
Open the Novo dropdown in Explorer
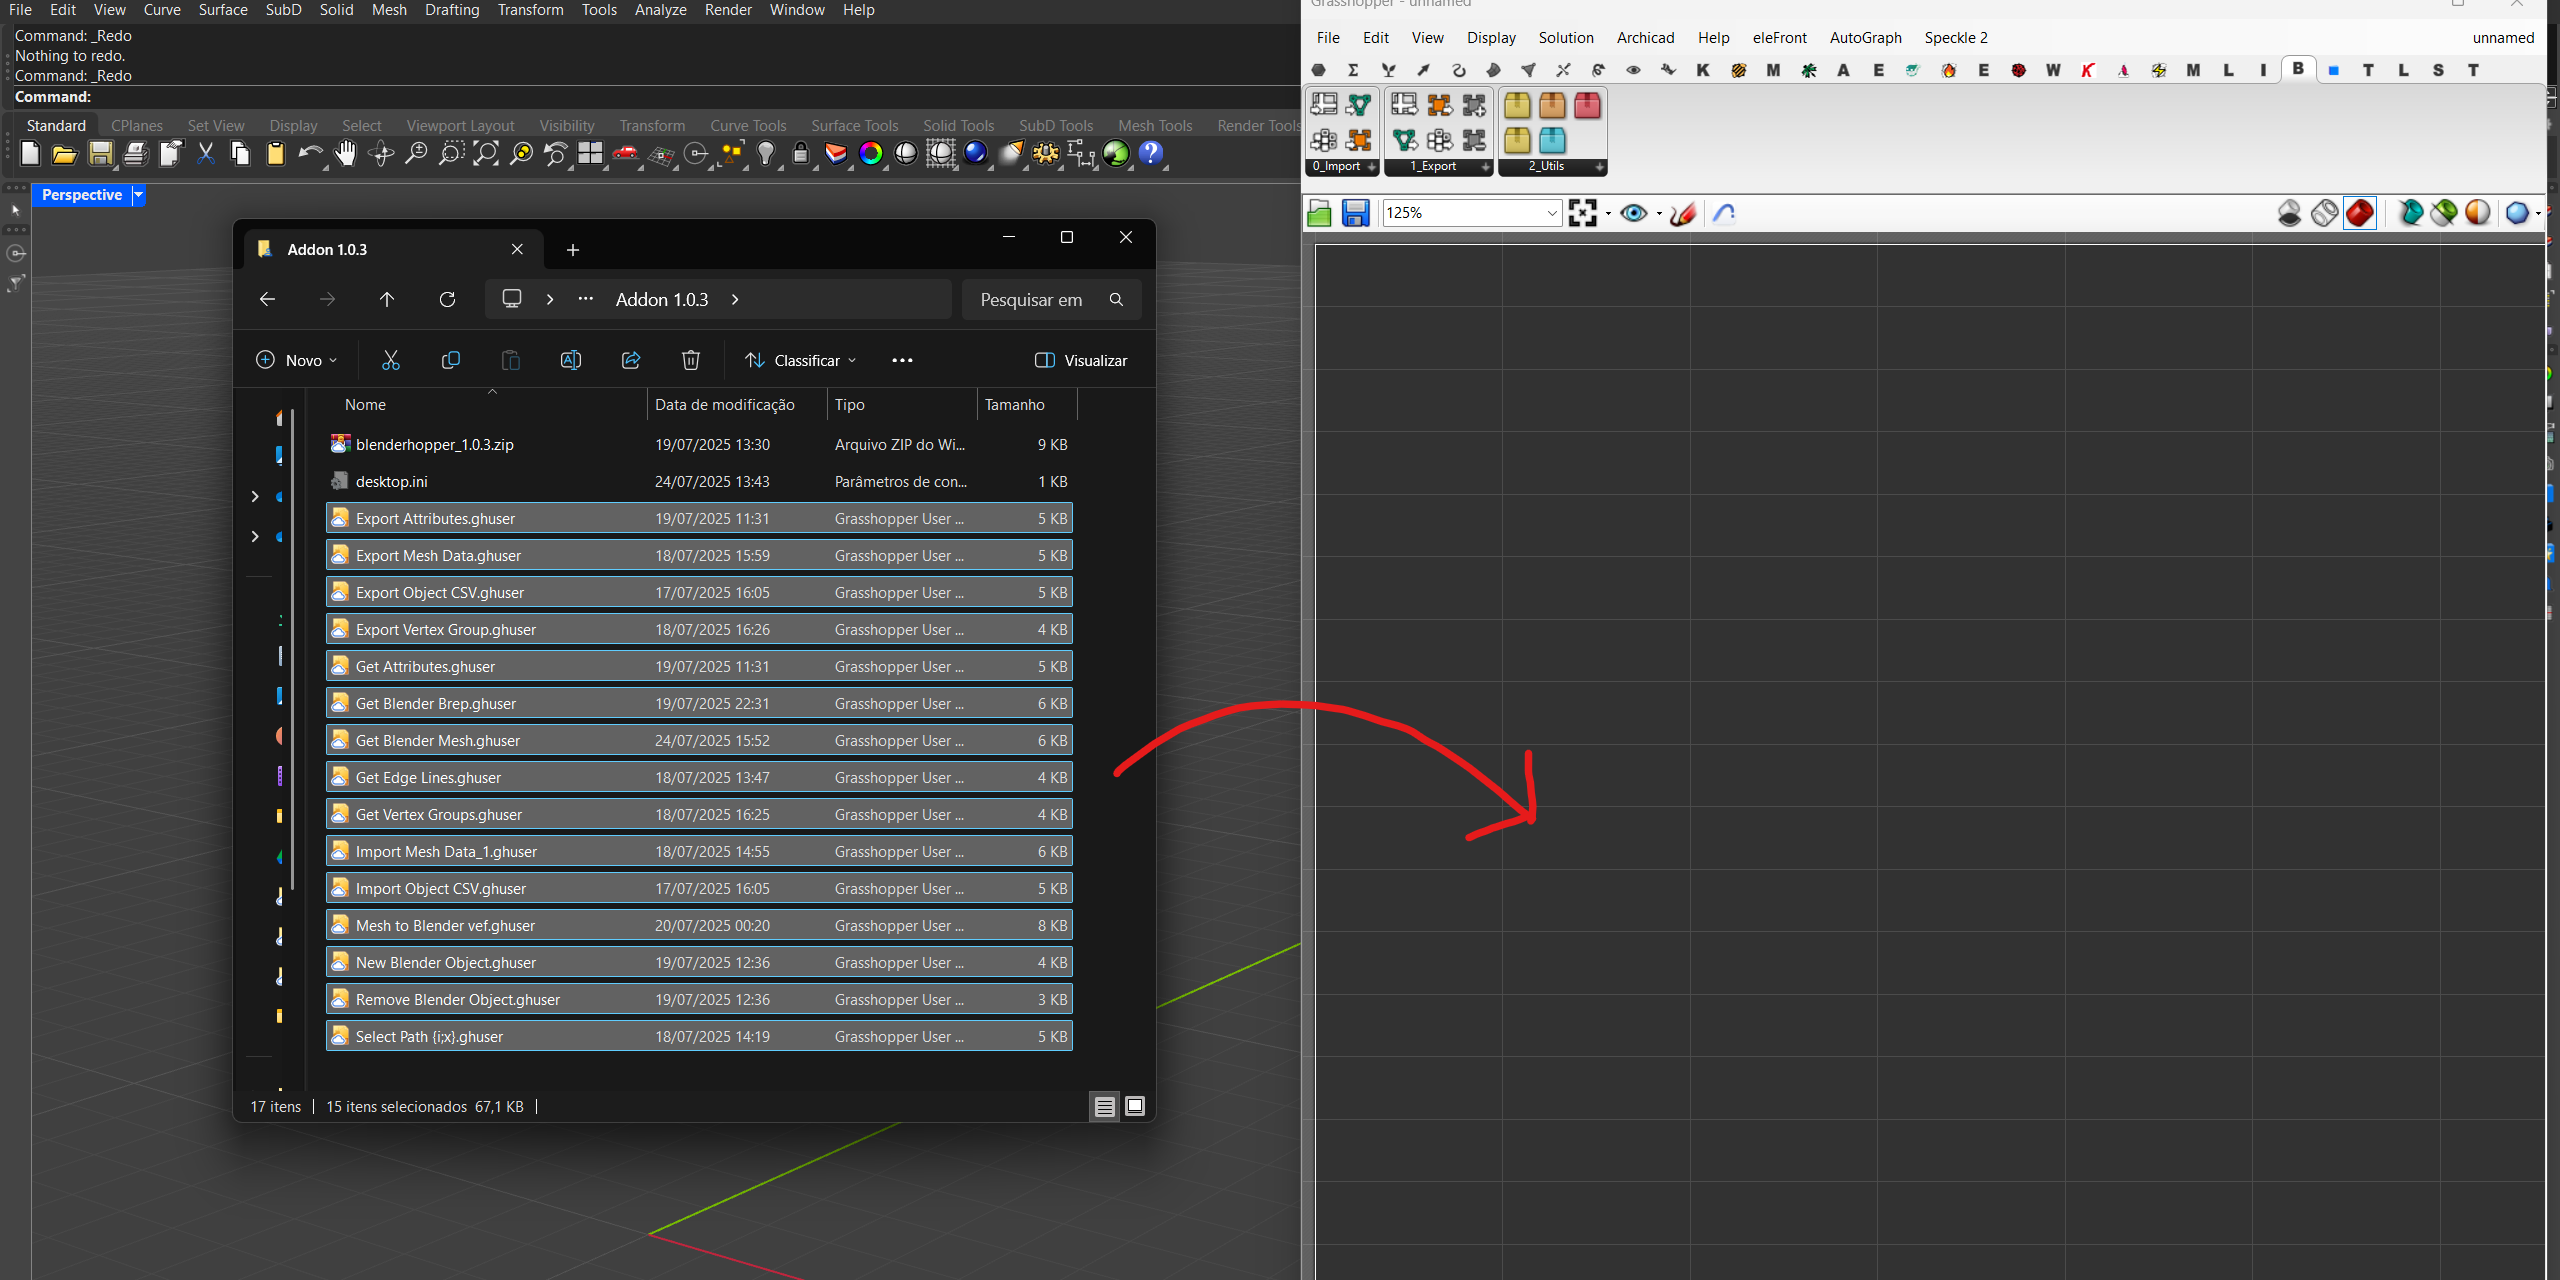(297, 360)
